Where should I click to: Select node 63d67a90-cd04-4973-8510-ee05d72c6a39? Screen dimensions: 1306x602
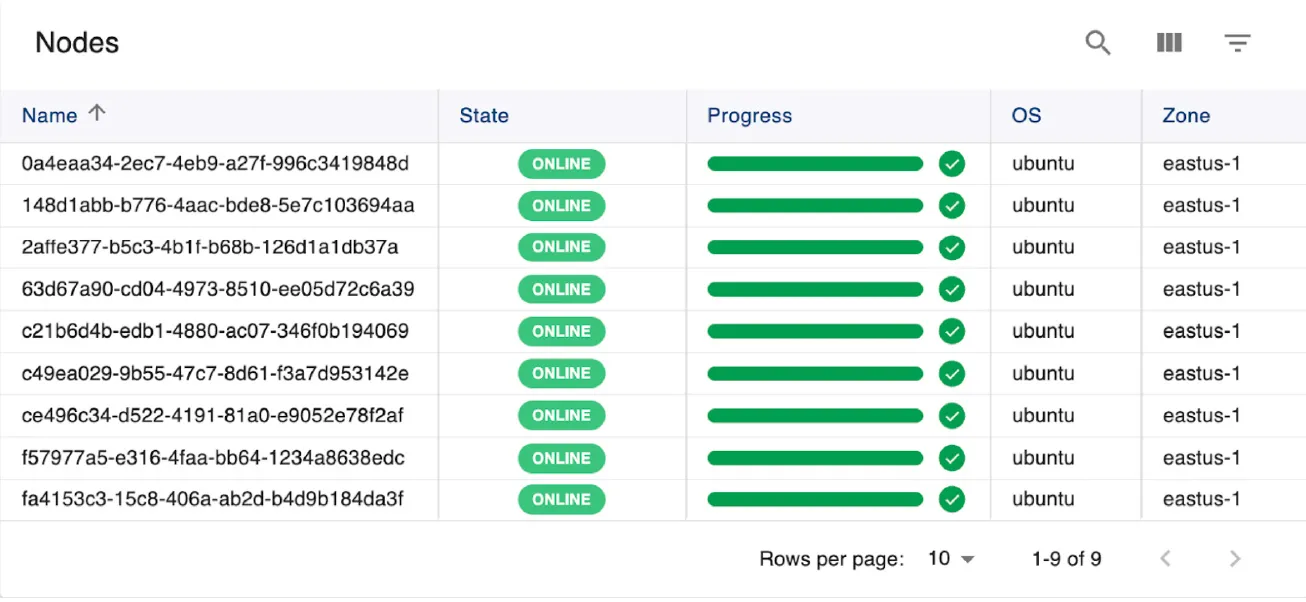(218, 290)
